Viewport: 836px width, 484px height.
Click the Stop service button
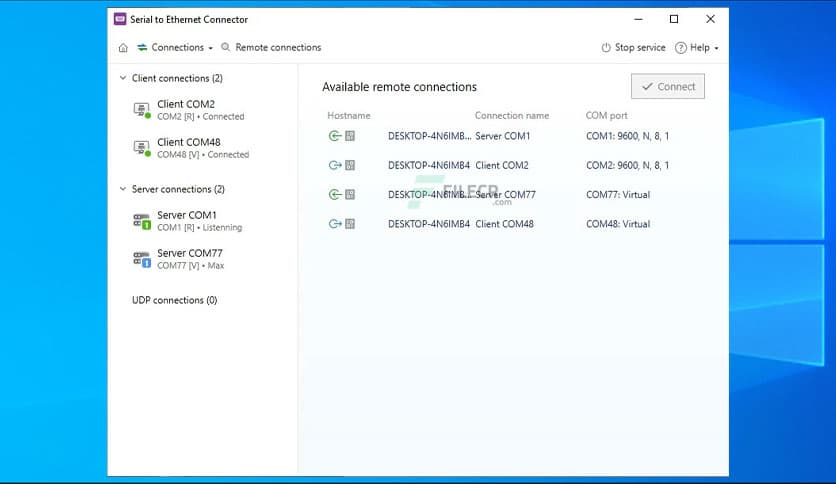click(633, 48)
